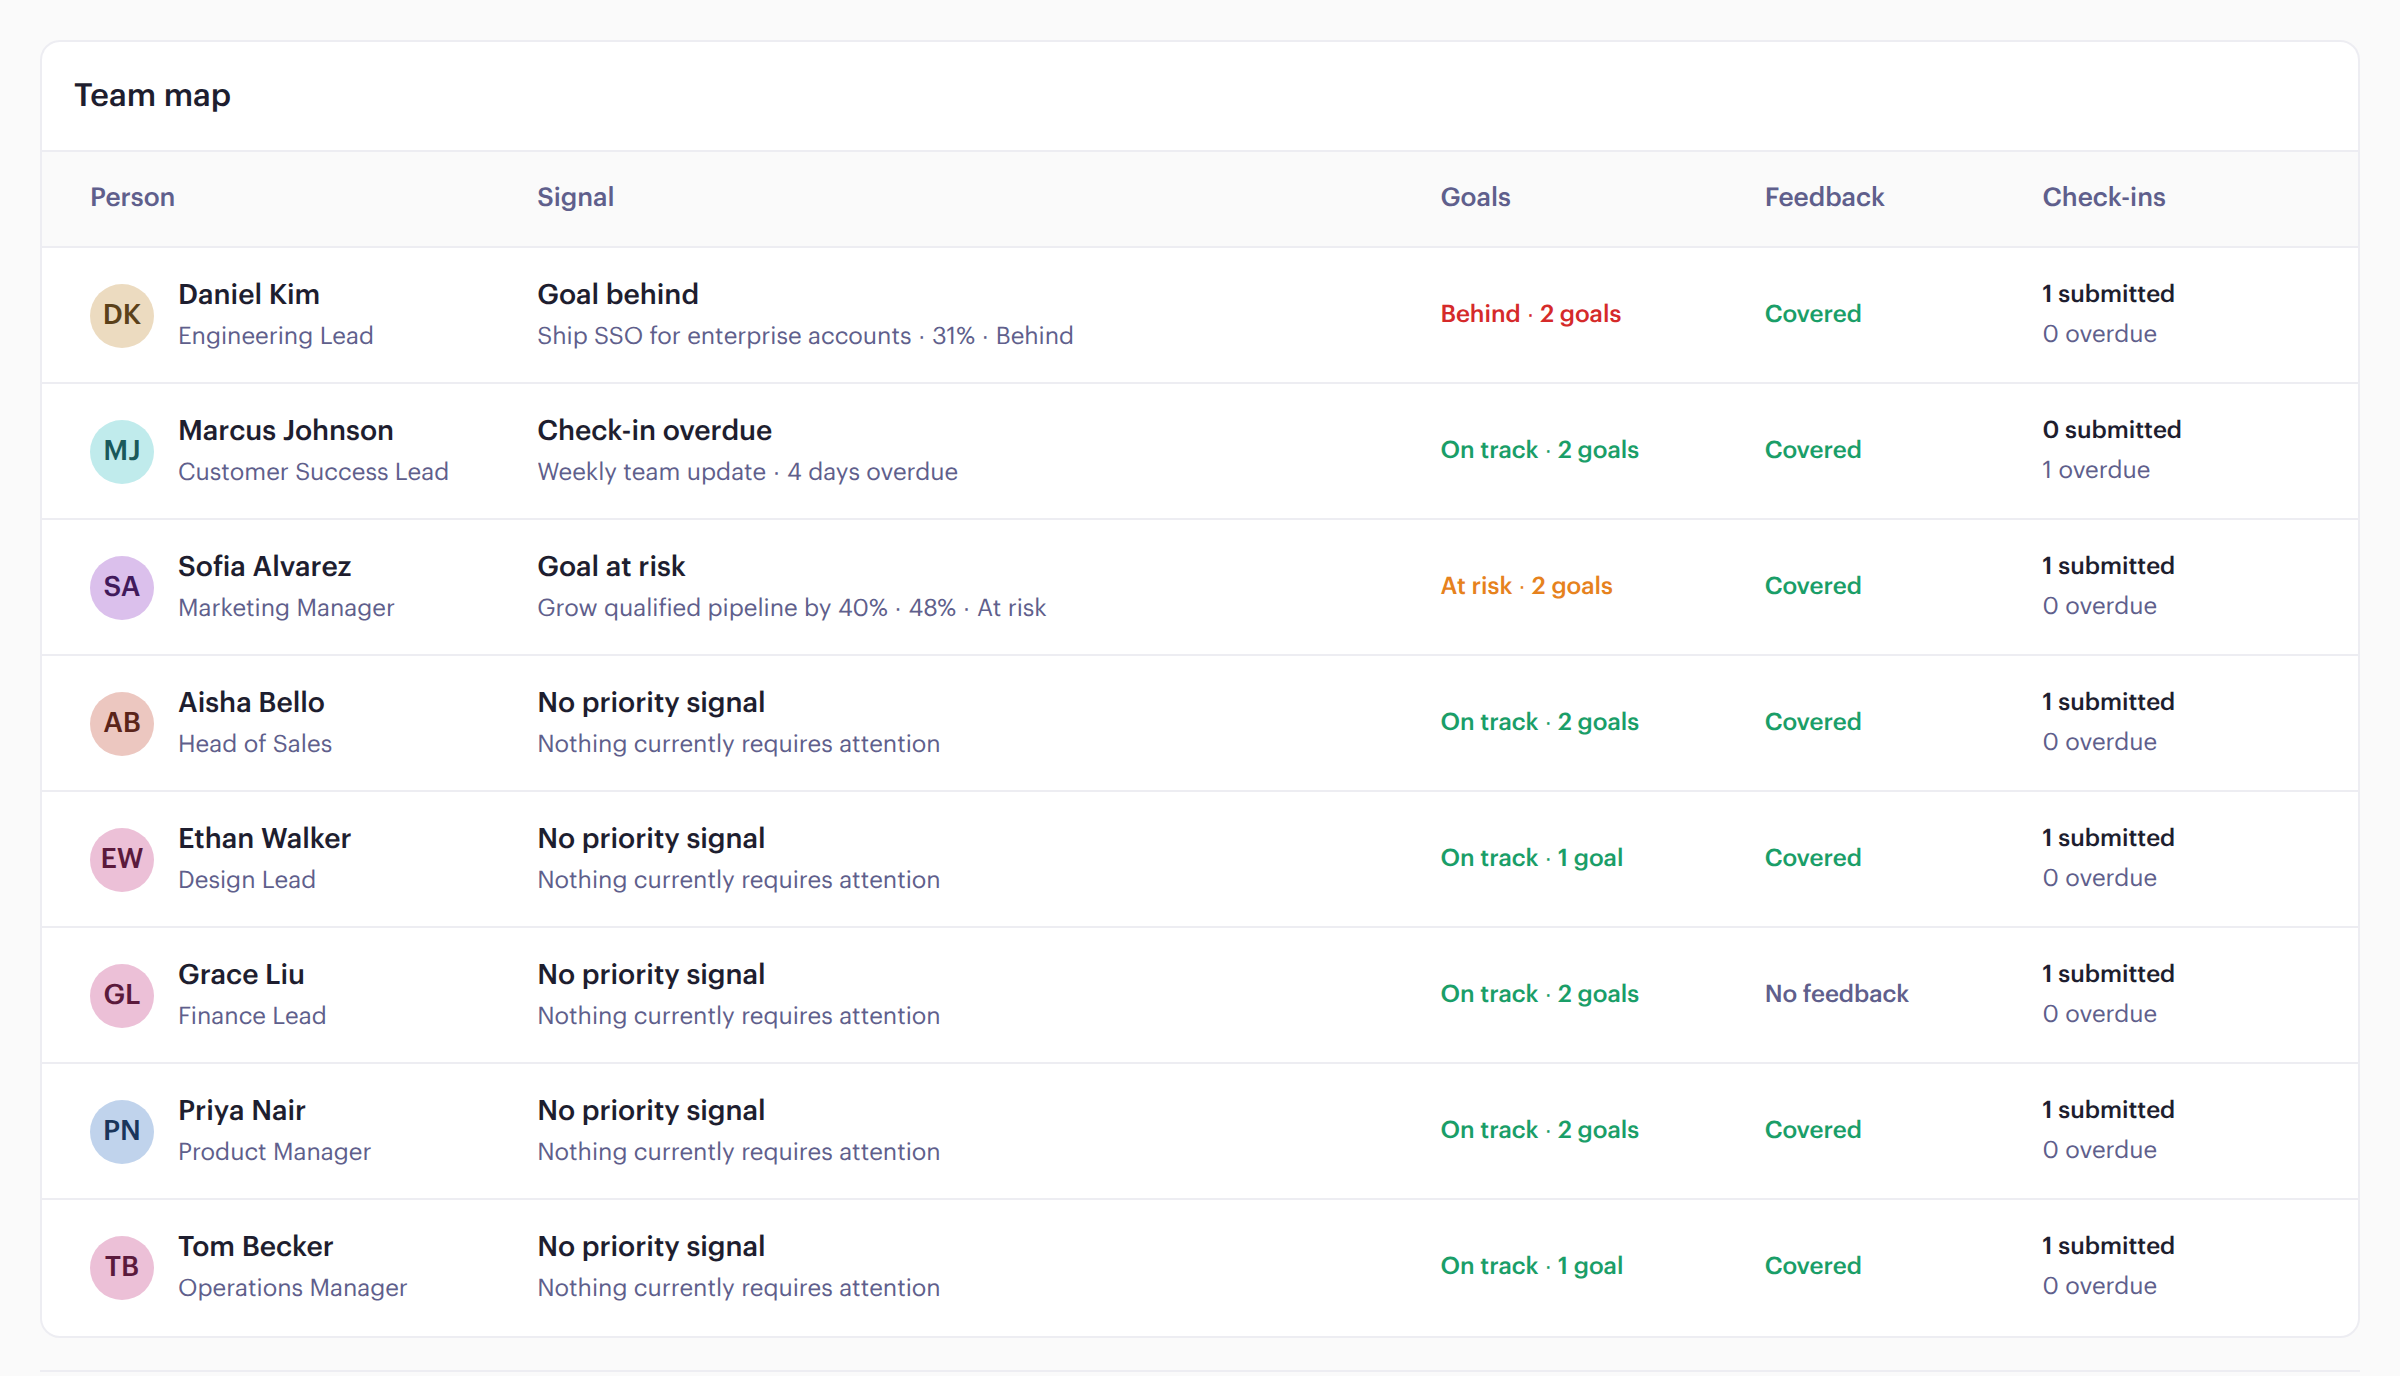The width and height of the screenshot is (2400, 1376).
Task: Click Priya Nair's PN avatar
Action: pyautogui.click(x=122, y=1131)
